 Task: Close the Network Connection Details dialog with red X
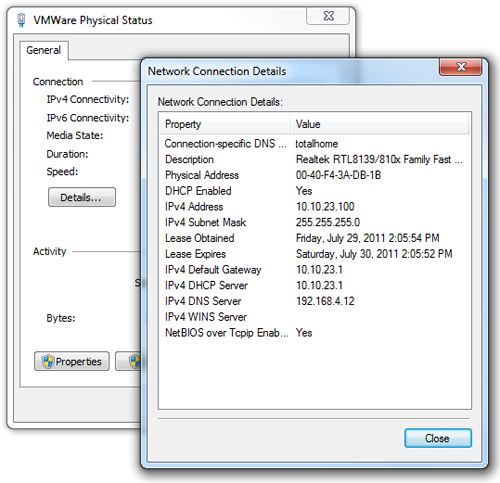461,67
